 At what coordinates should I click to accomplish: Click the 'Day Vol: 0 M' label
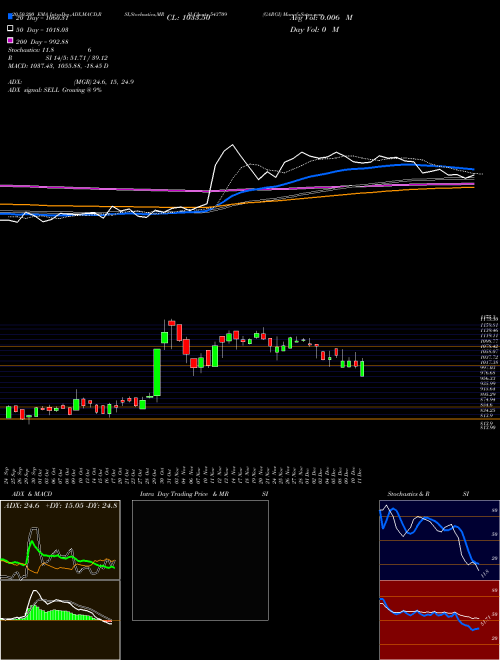click(314, 29)
